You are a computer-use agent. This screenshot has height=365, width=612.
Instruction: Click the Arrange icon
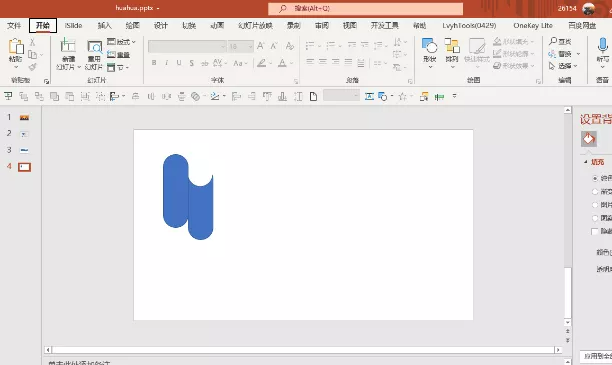(452, 46)
